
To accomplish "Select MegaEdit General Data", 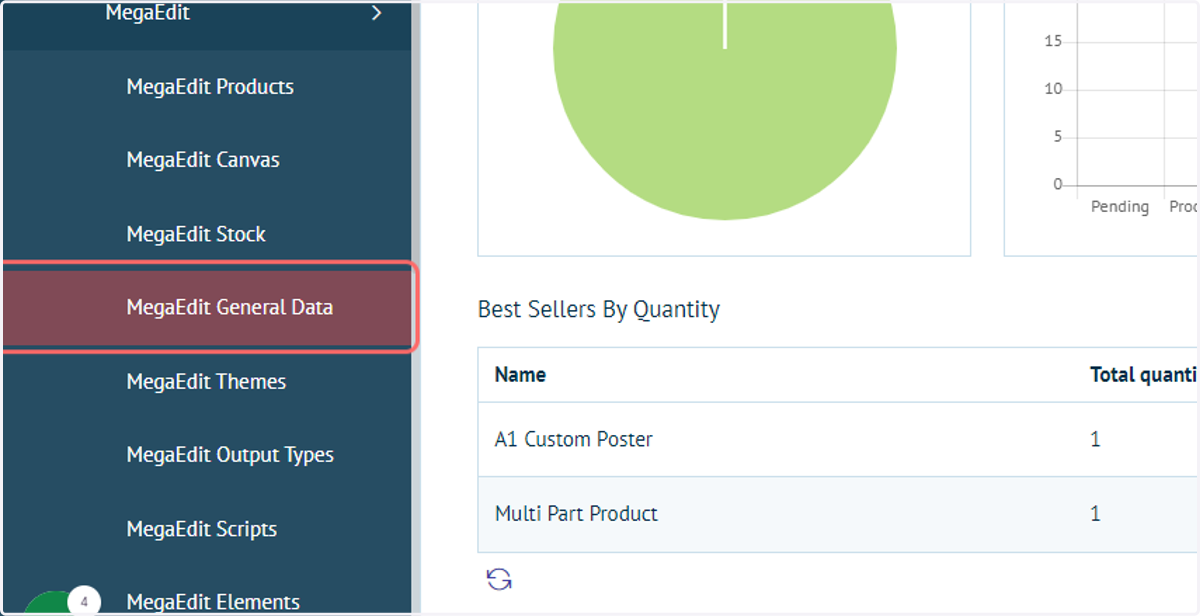I will [x=207, y=307].
